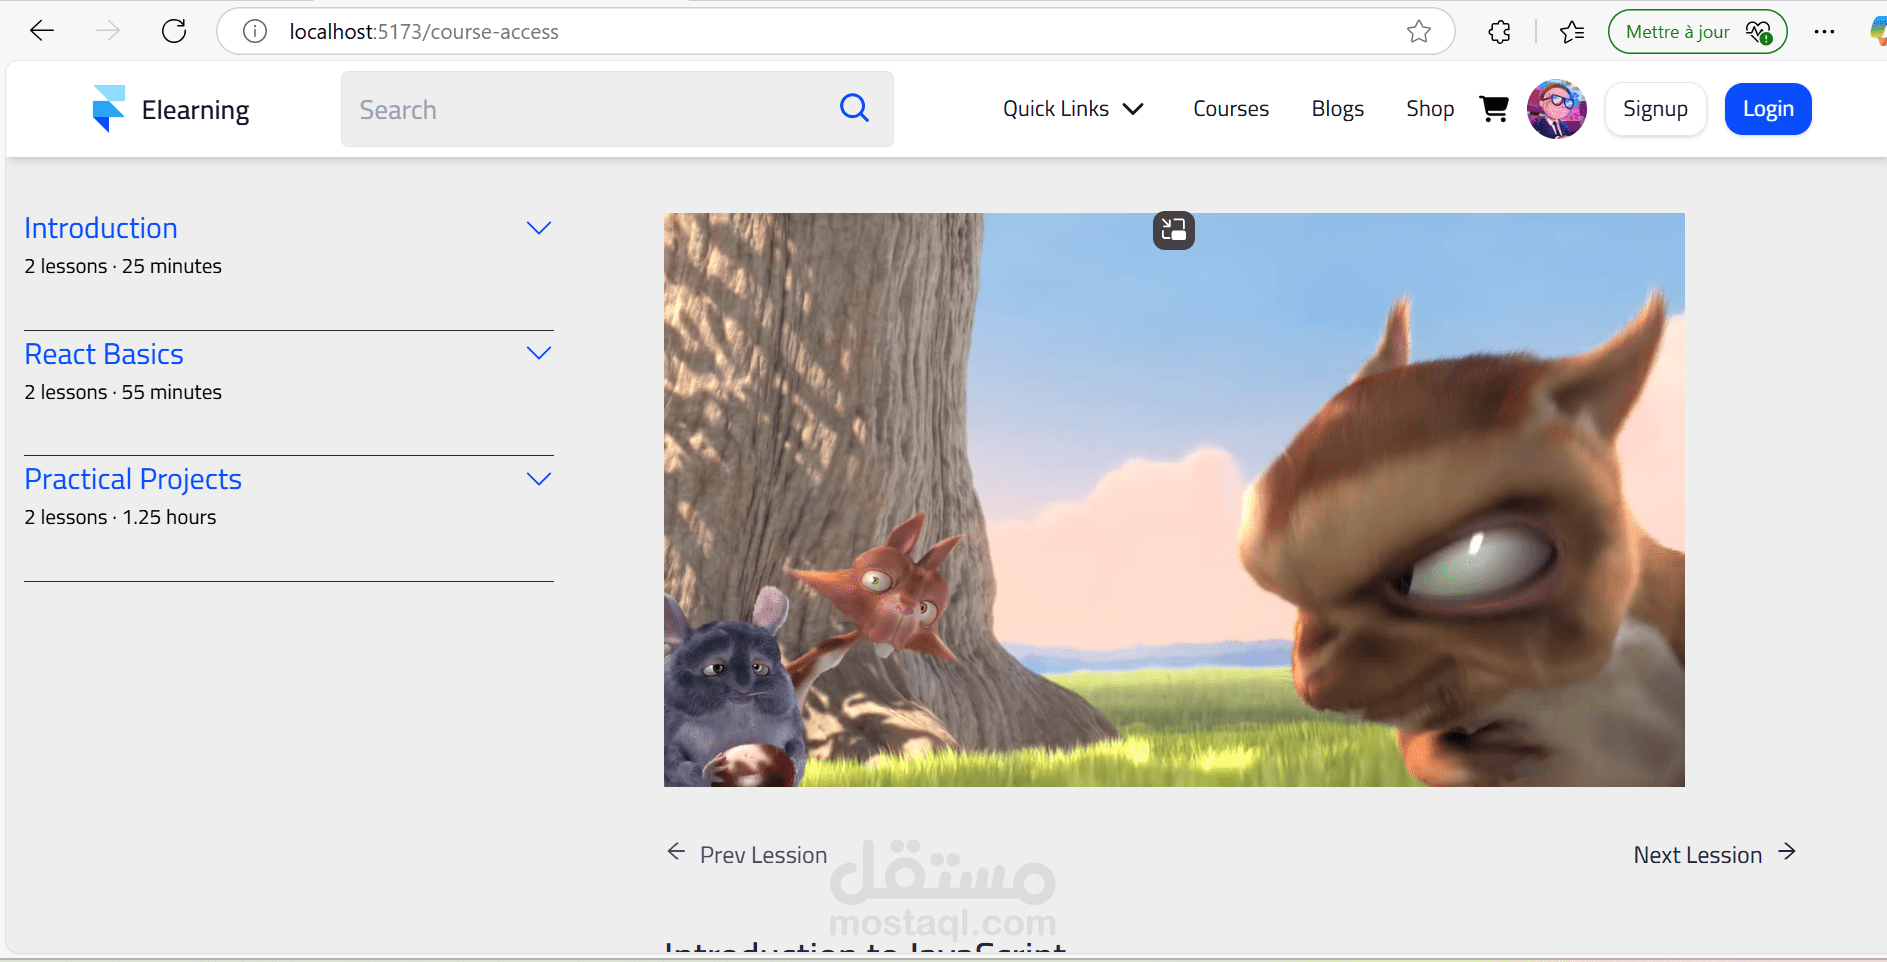
Task: Click the disabled browser forward arrow
Action: (107, 31)
